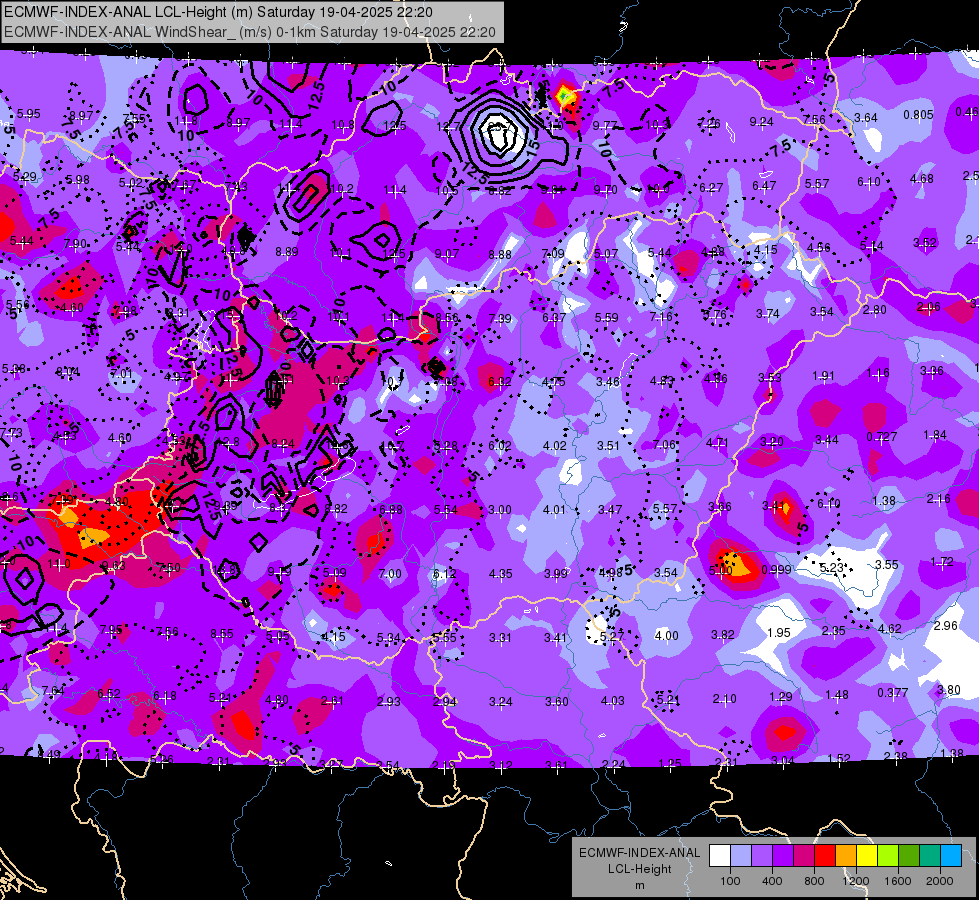Click the legend tick label '1200'
Image resolution: width=979 pixels, height=900 pixels.
tap(855, 881)
